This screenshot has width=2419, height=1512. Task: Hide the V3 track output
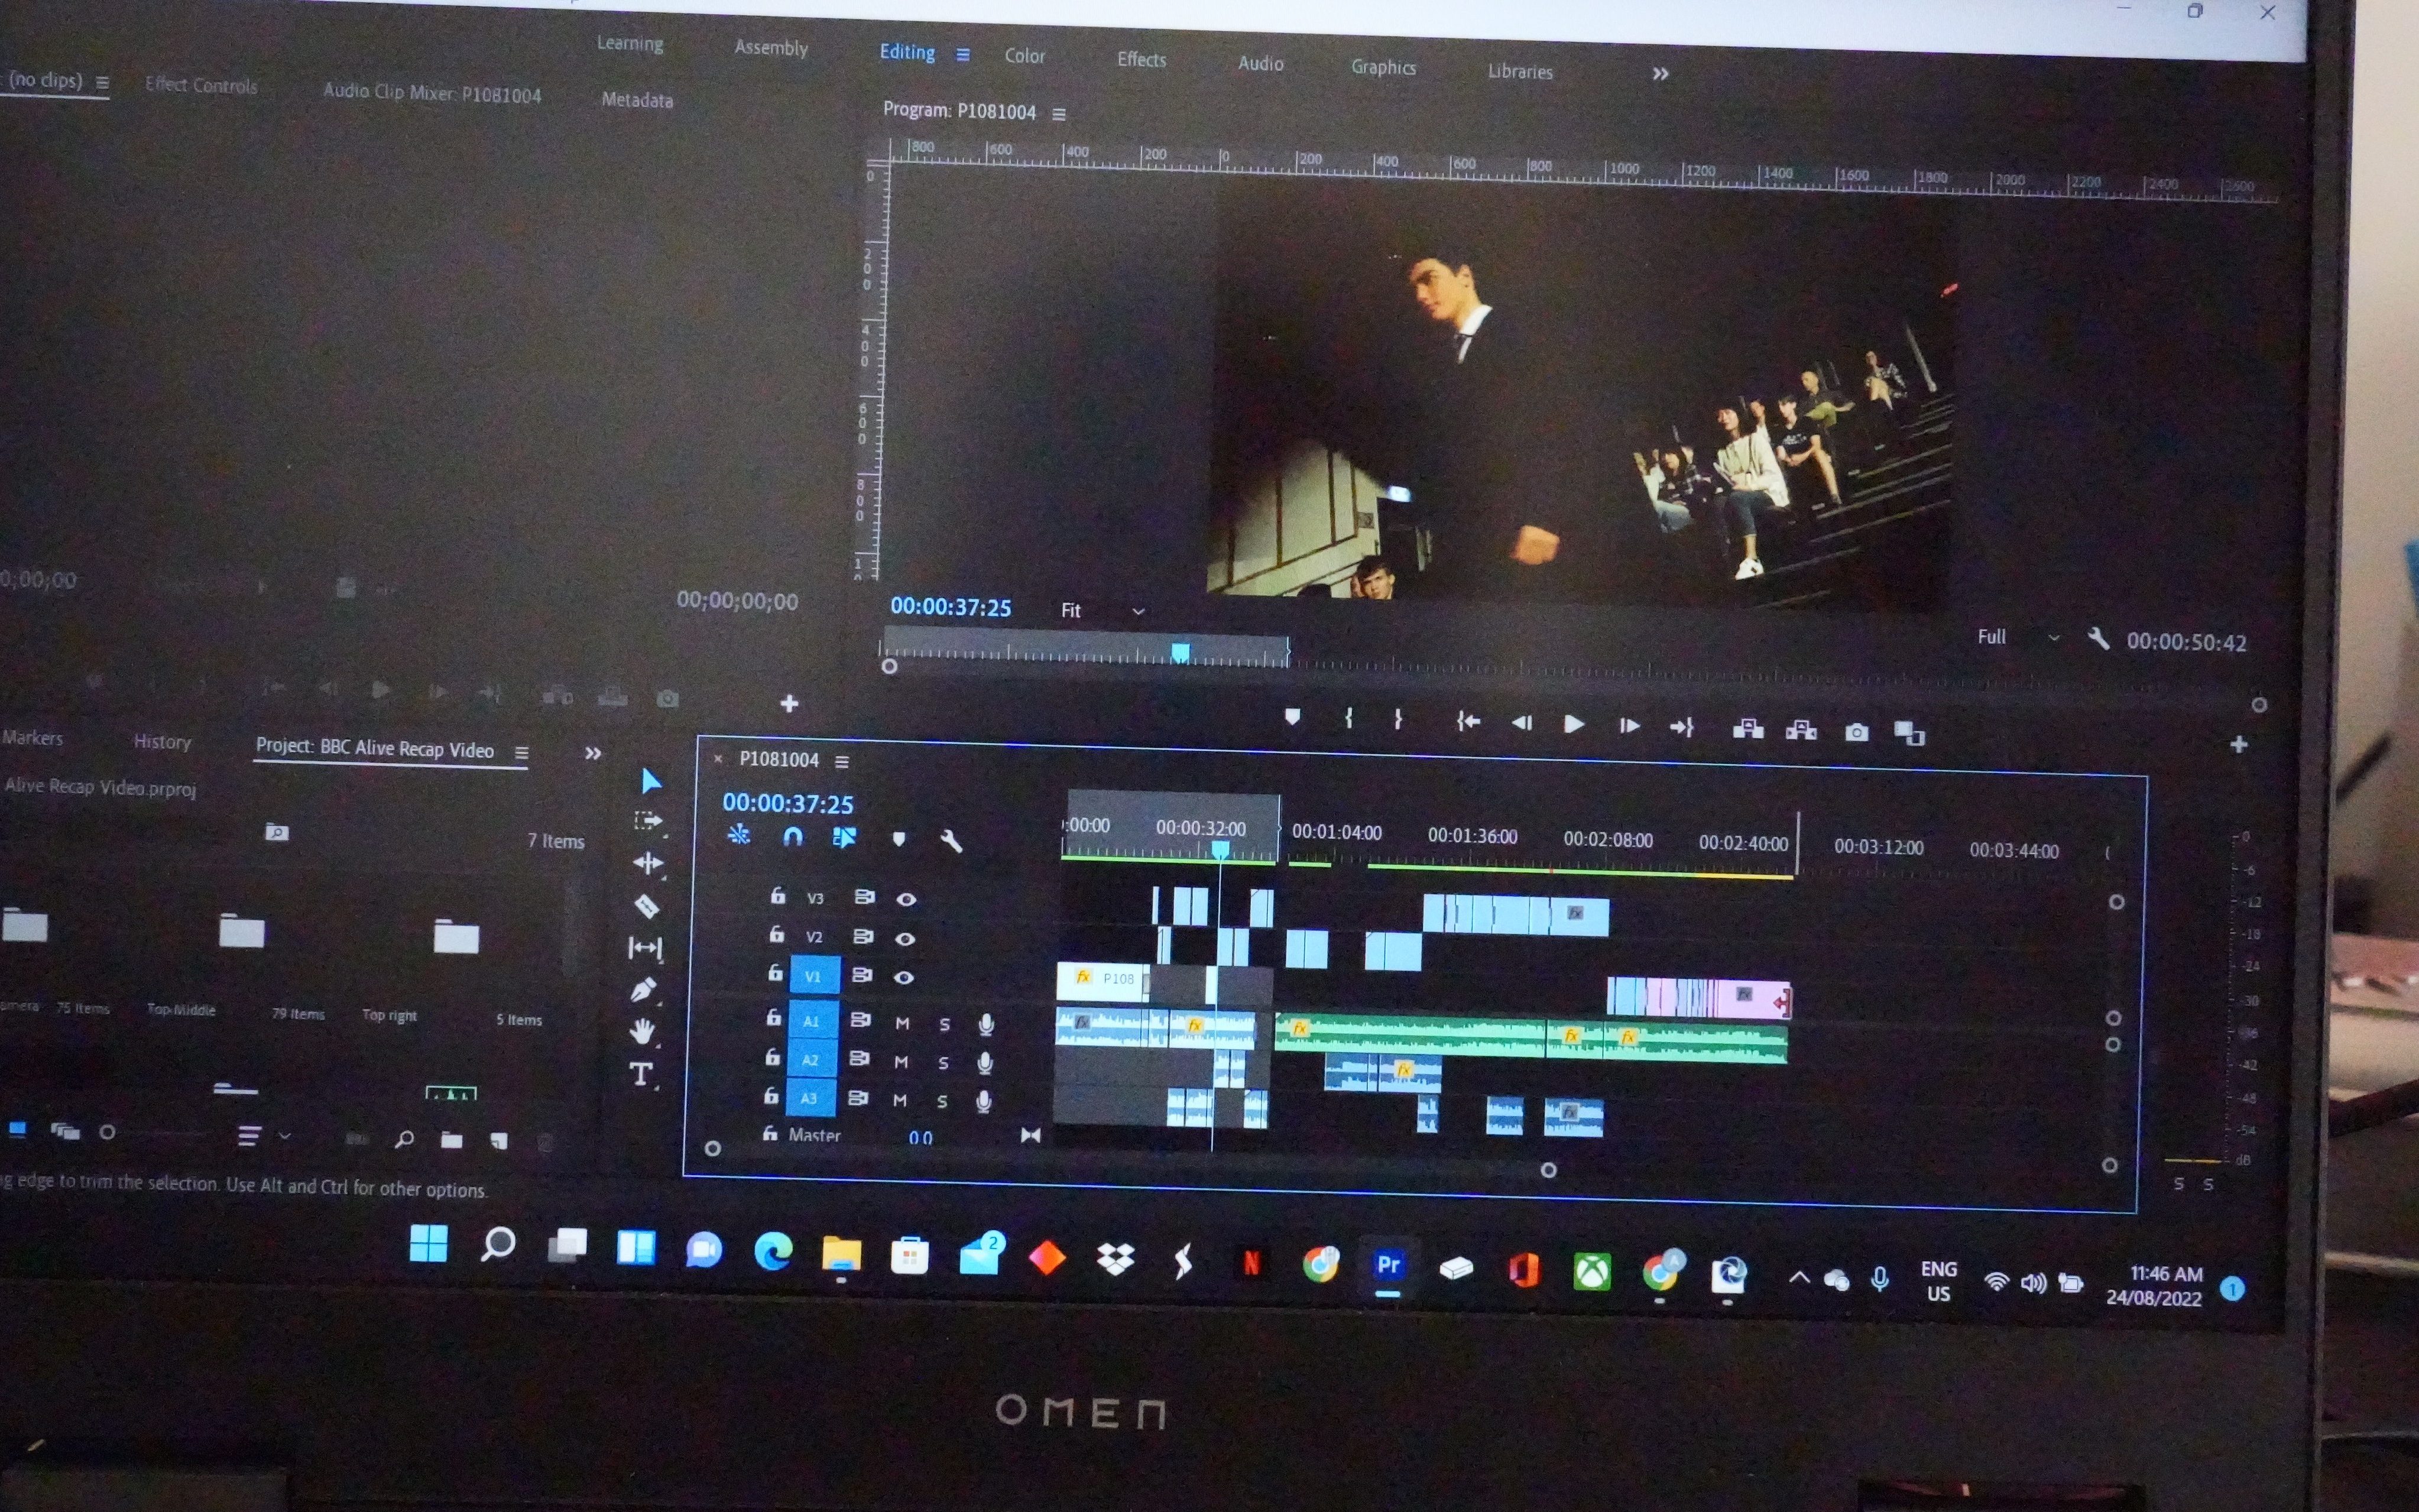(x=906, y=899)
